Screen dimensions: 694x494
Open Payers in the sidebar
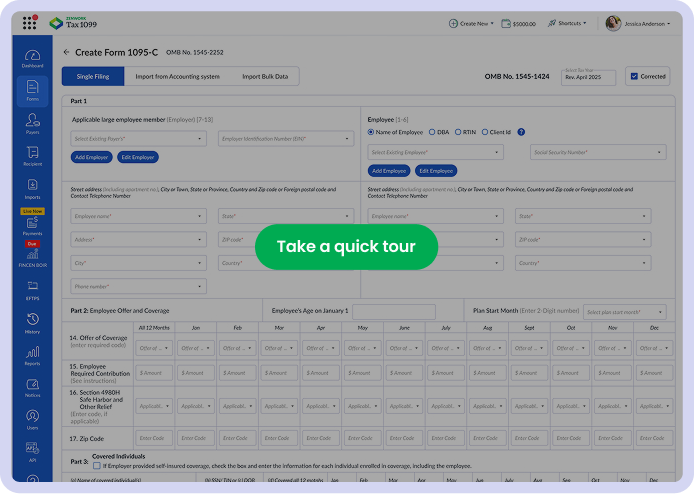[32, 122]
